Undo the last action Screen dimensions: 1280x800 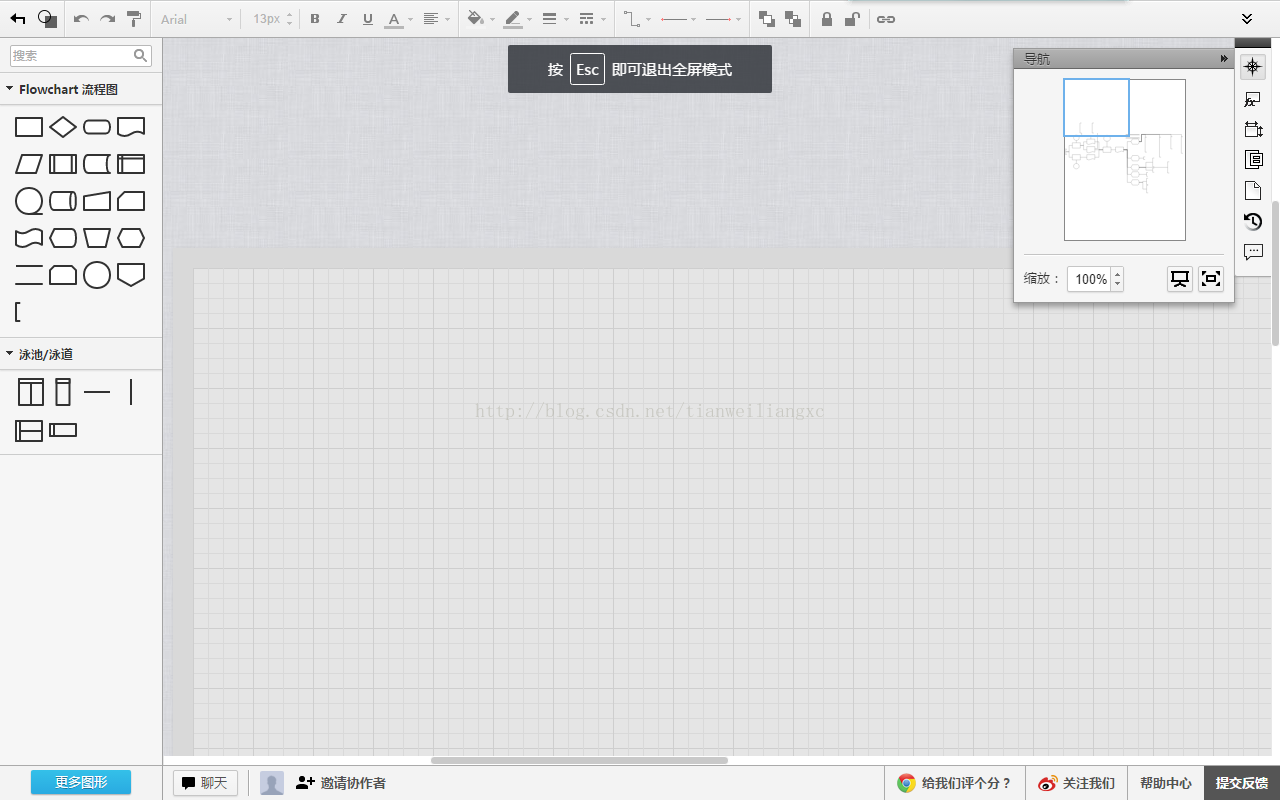click(x=82, y=19)
